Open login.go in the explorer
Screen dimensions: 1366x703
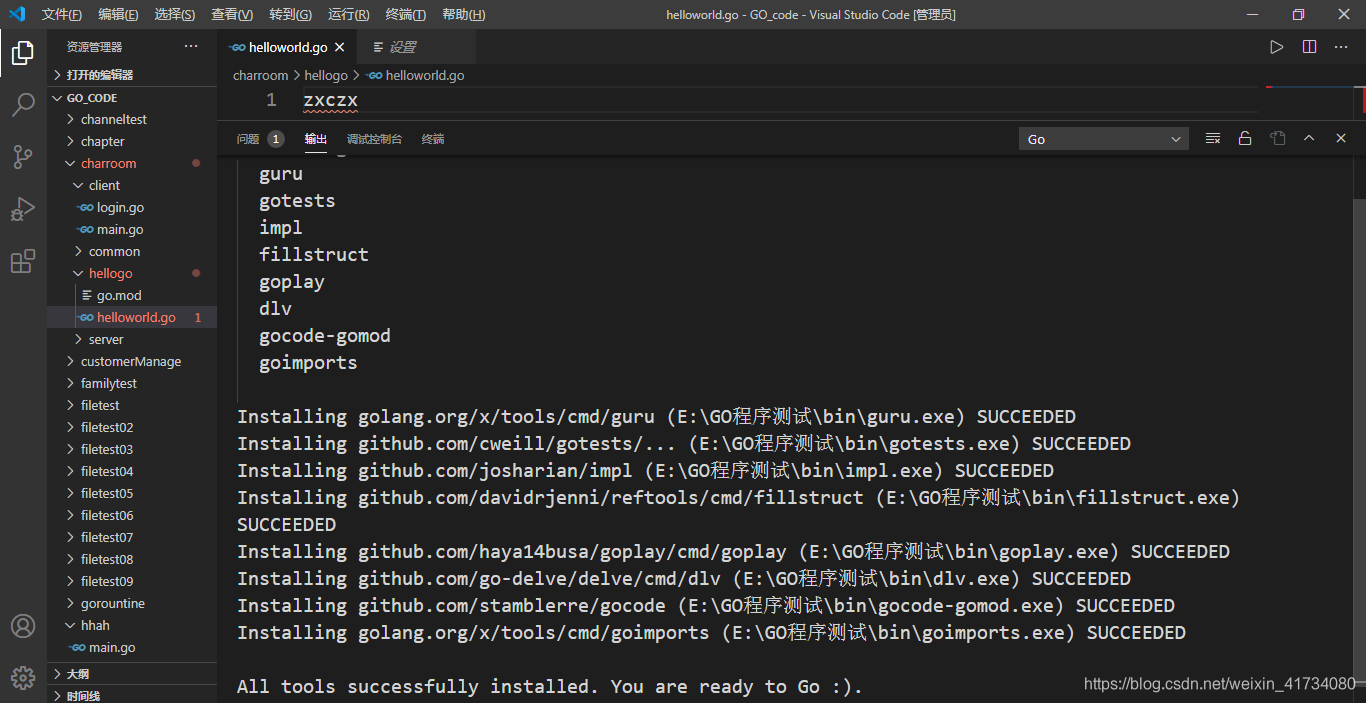point(132,207)
